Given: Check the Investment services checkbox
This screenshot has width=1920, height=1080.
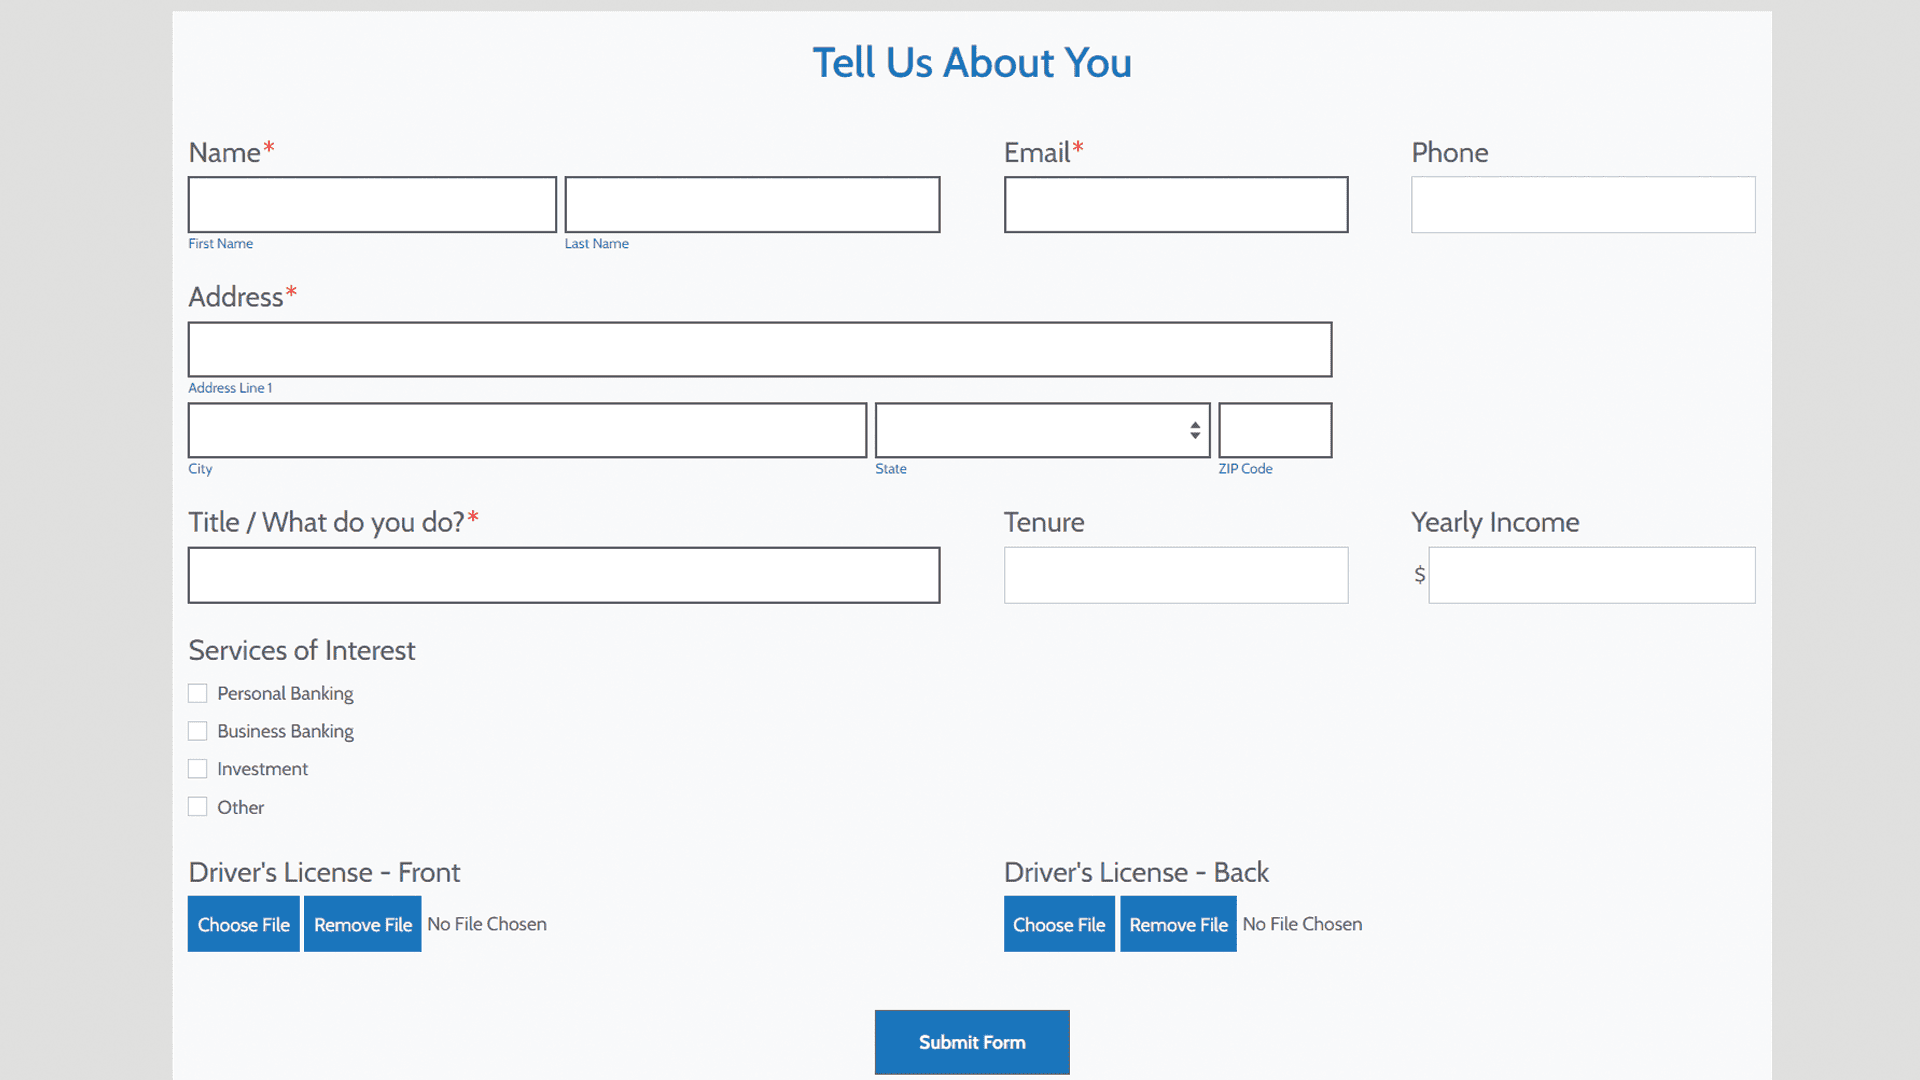Looking at the screenshot, I should coord(197,768).
